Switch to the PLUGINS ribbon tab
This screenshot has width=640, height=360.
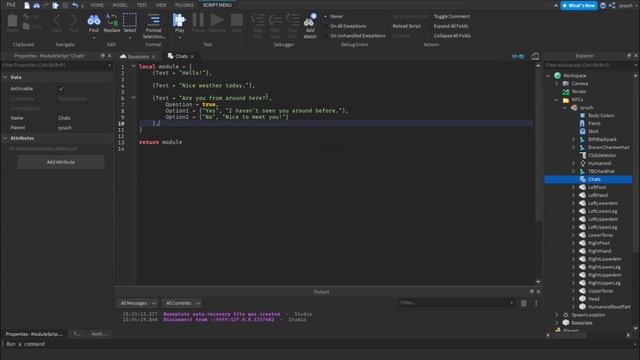point(184,5)
